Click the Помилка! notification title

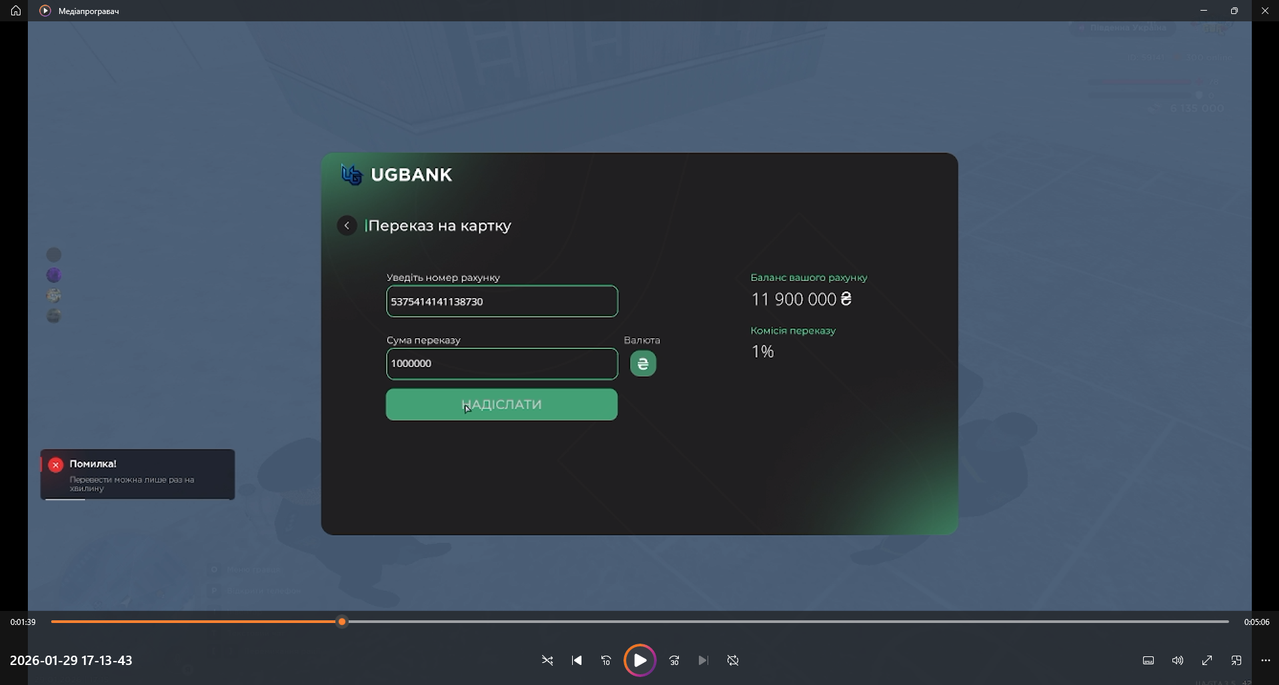93,464
